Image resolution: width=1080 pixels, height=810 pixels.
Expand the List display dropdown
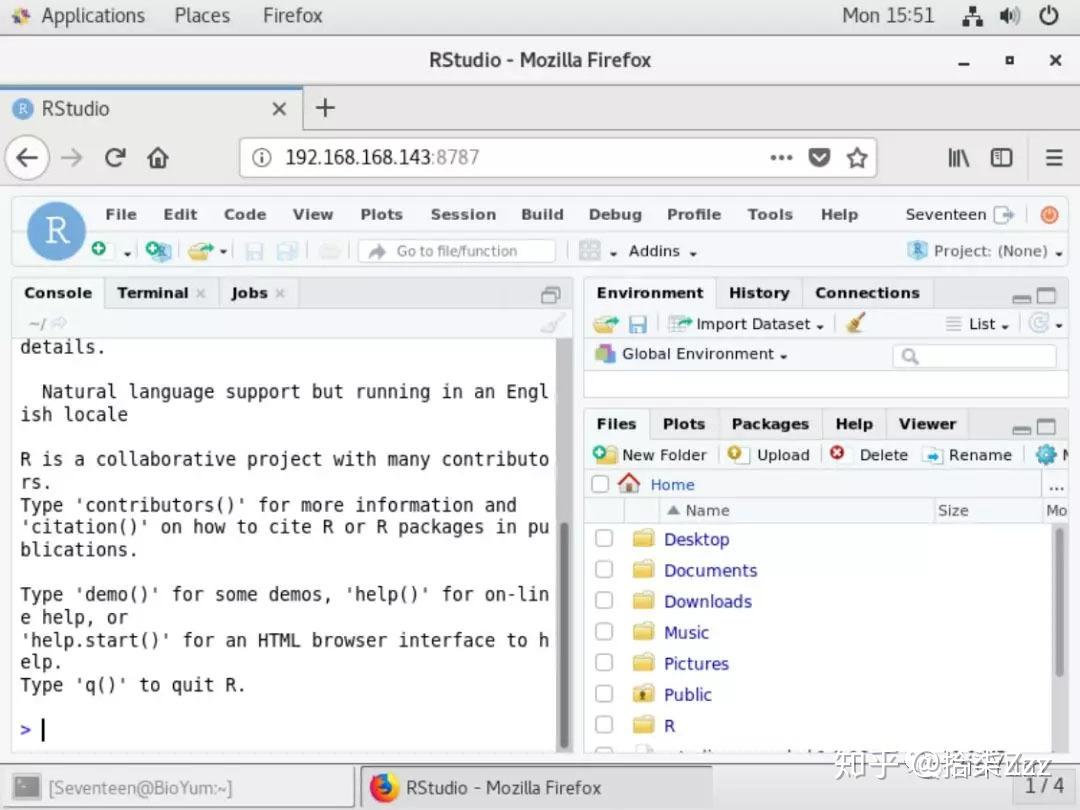(x=977, y=323)
